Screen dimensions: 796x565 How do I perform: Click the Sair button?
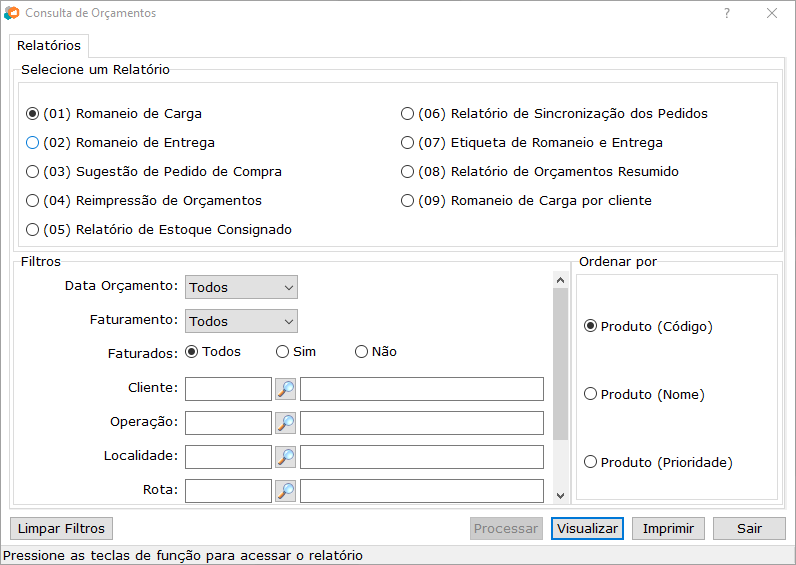point(749,529)
